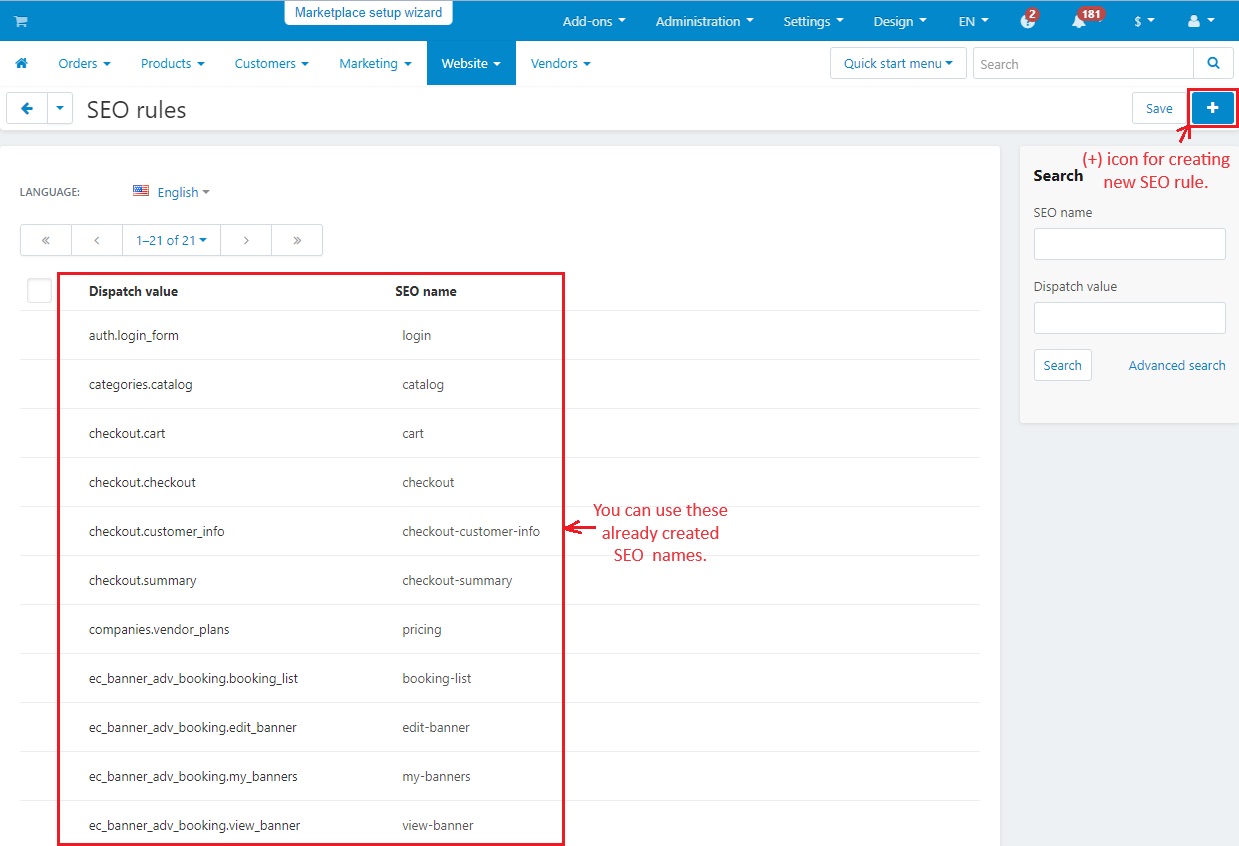Go to the next page
The height and width of the screenshot is (846, 1239).
pos(246,240)
